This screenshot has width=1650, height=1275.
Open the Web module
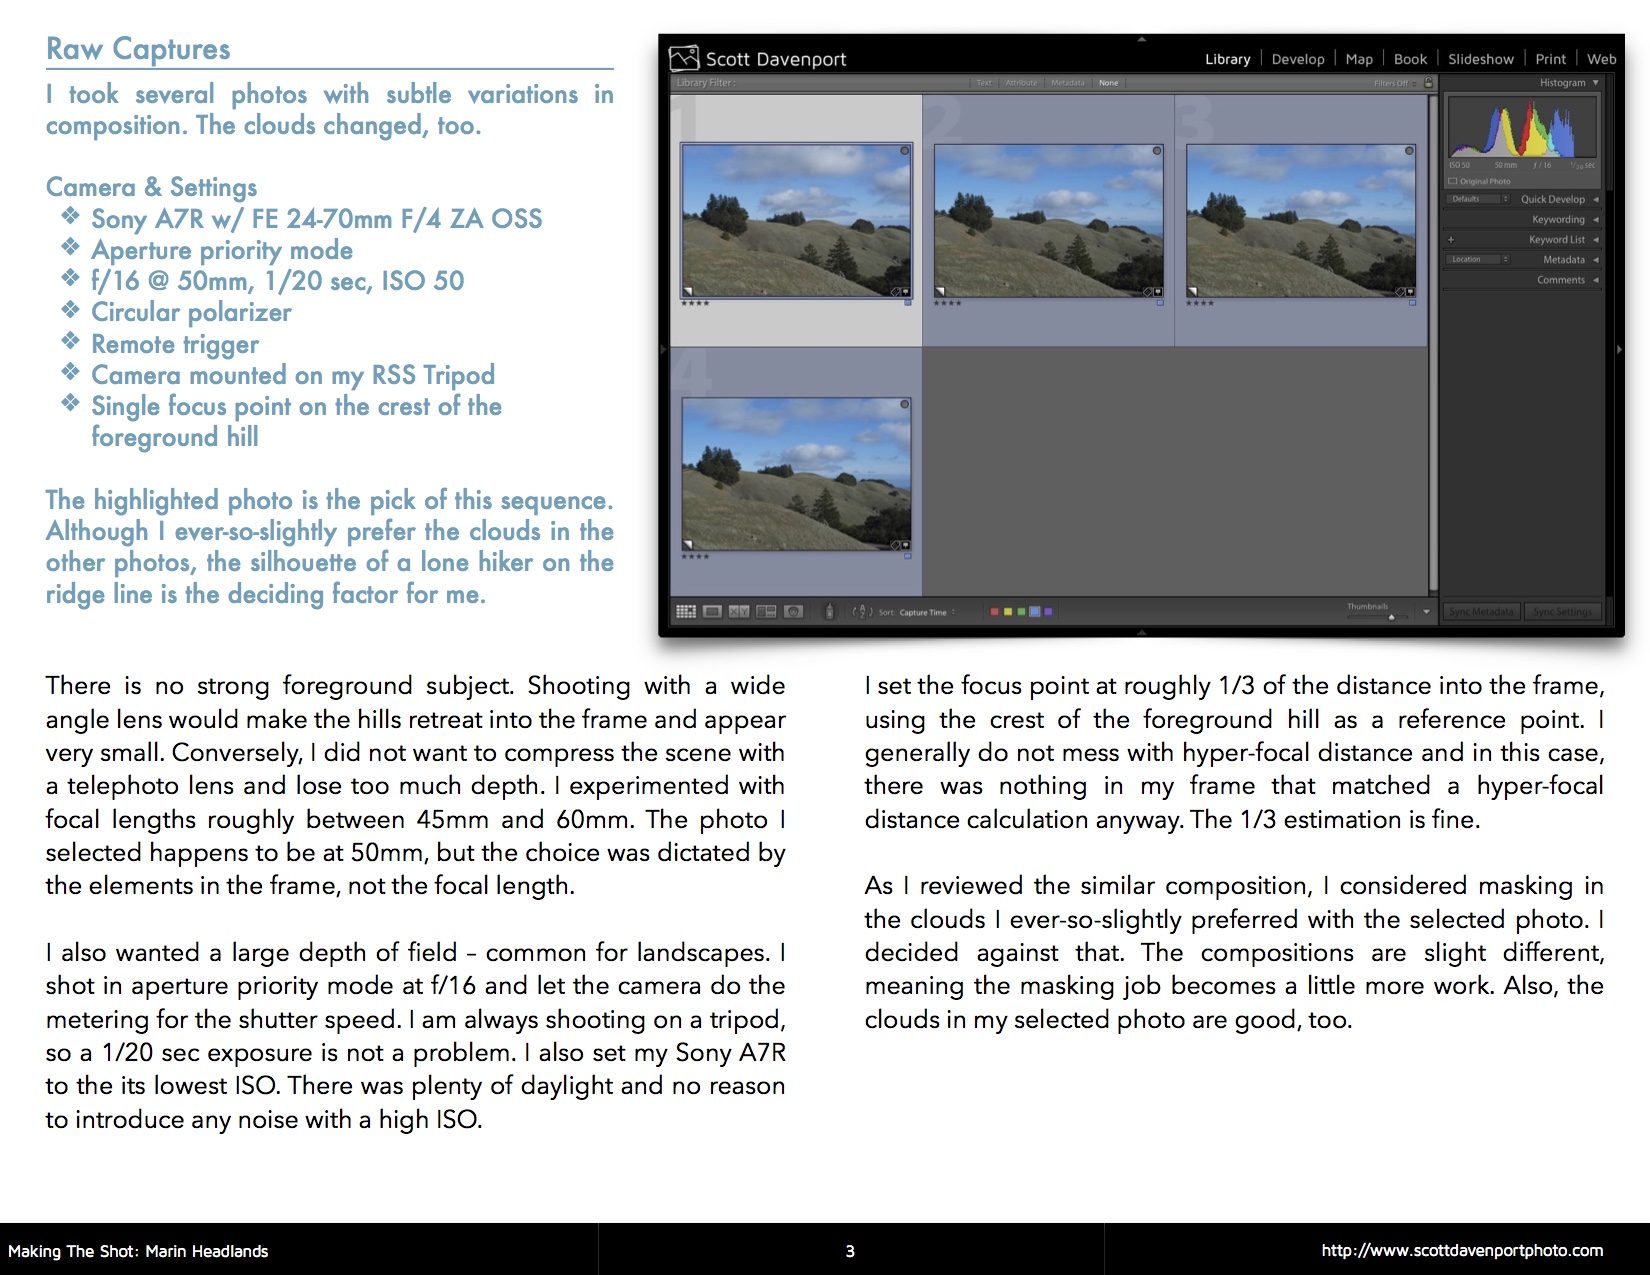pos(1601,59)
